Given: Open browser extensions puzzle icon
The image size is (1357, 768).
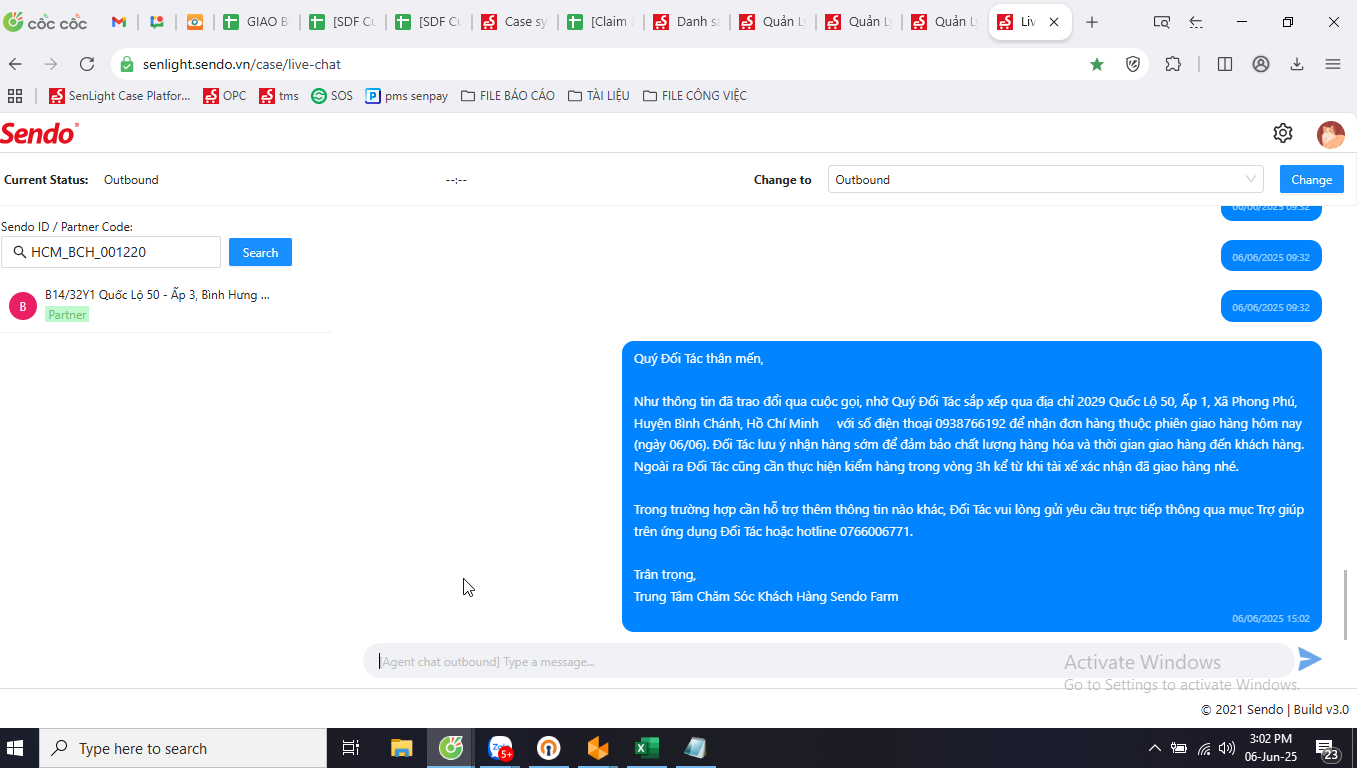Looking at the screenshot, I should (1174, 64).
